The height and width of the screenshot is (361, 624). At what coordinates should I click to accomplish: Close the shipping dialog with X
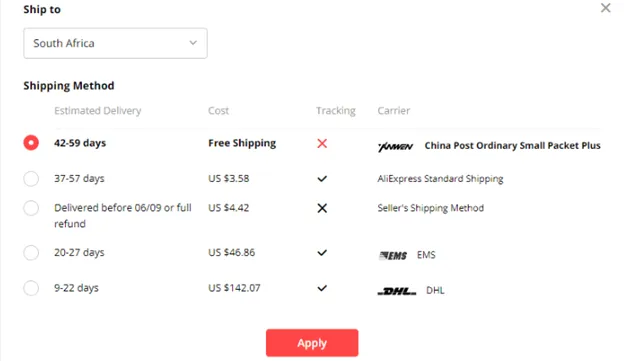pyautogui.click(x=606, y=8)
